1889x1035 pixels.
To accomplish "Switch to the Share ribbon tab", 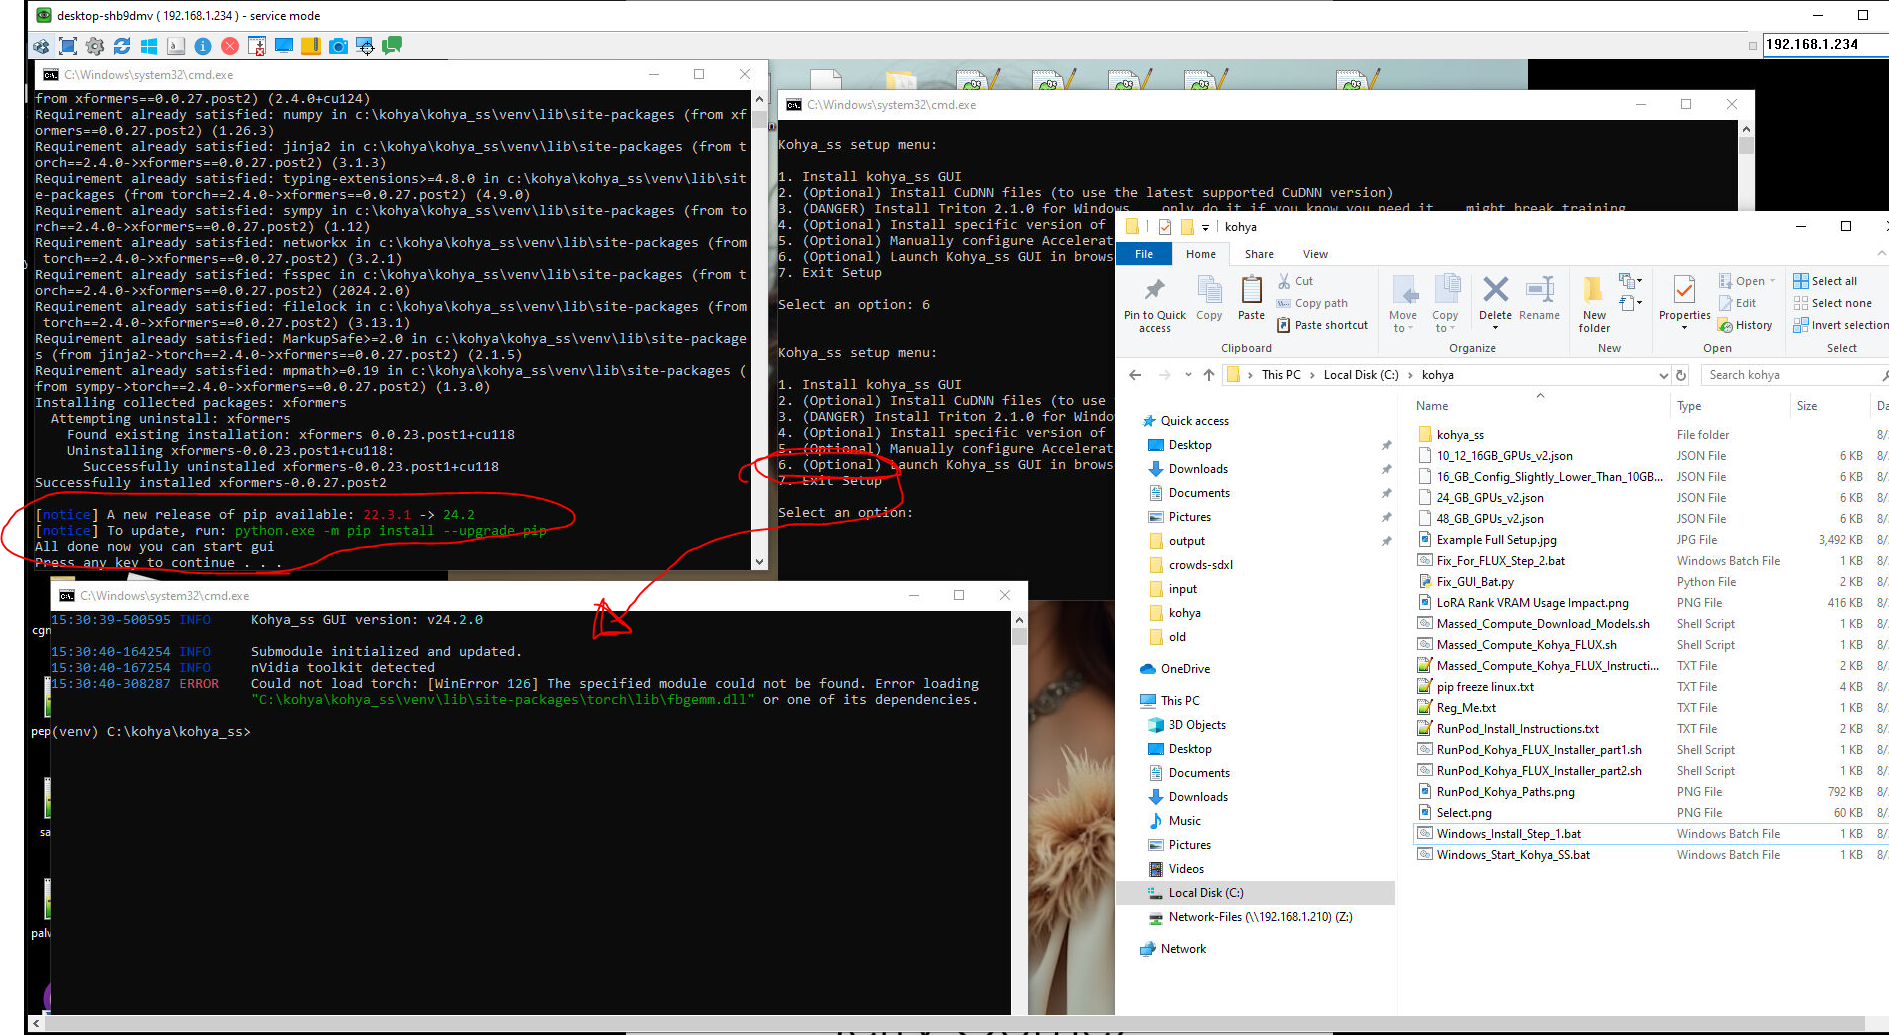I will (1259, 254).
